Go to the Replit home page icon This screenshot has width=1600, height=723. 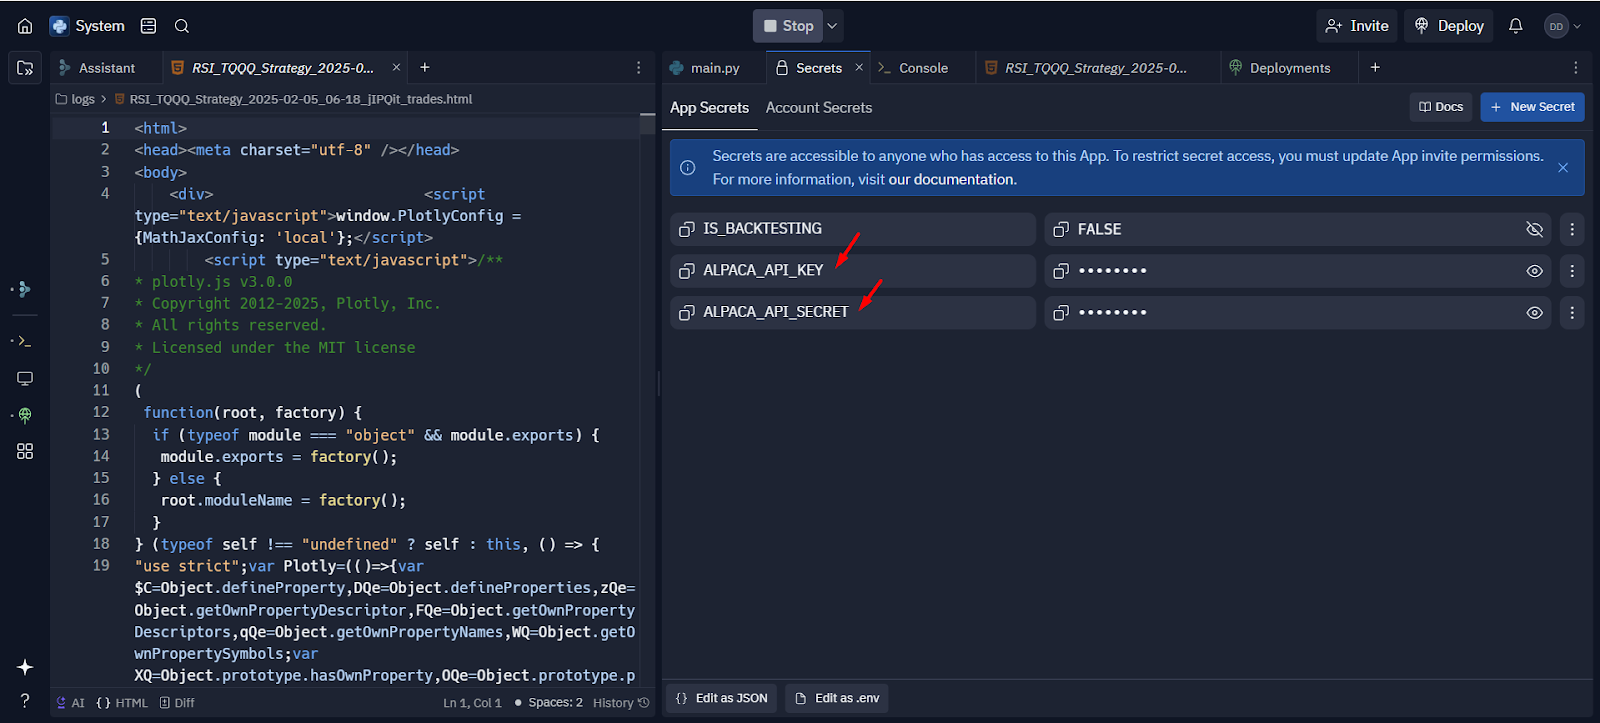coord(25,26)
